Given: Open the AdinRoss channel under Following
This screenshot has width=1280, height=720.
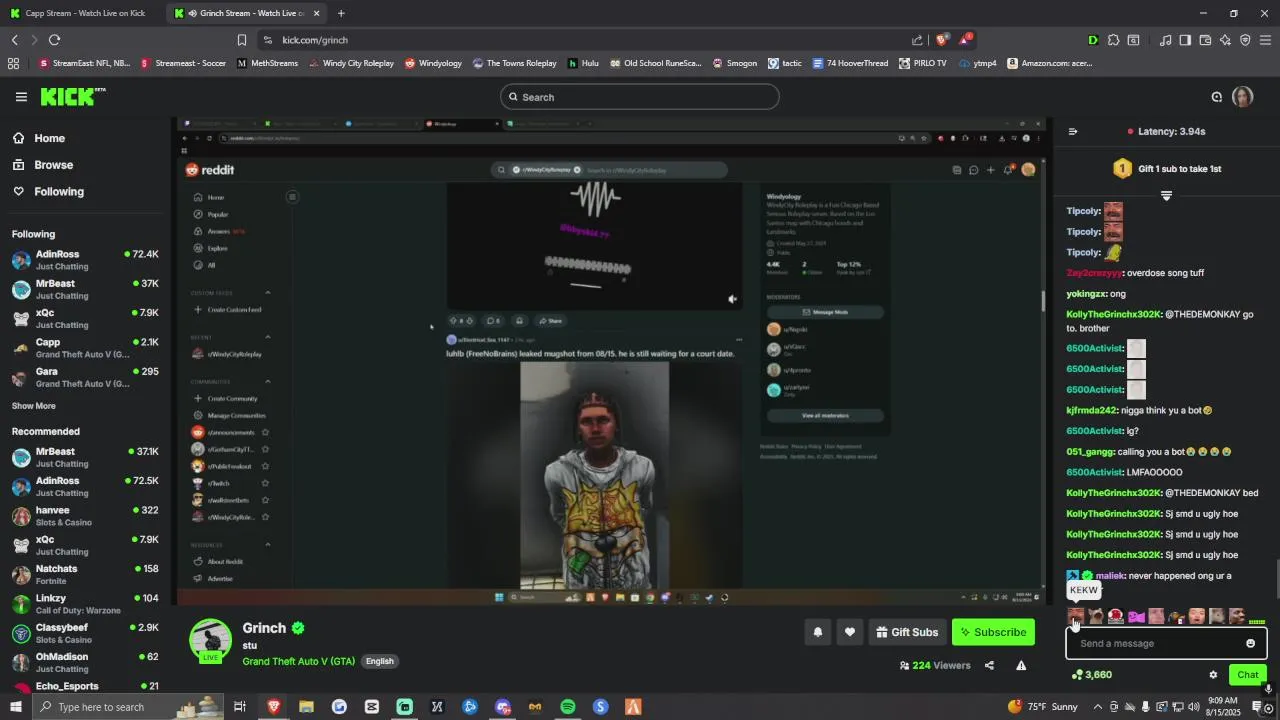Looking at the screenshot, I should (x=85, y=260).
